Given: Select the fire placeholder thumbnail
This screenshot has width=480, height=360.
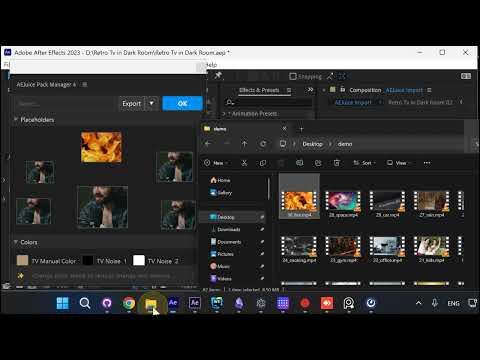Looking at the screenshot, I should click(x=101, y=147).
